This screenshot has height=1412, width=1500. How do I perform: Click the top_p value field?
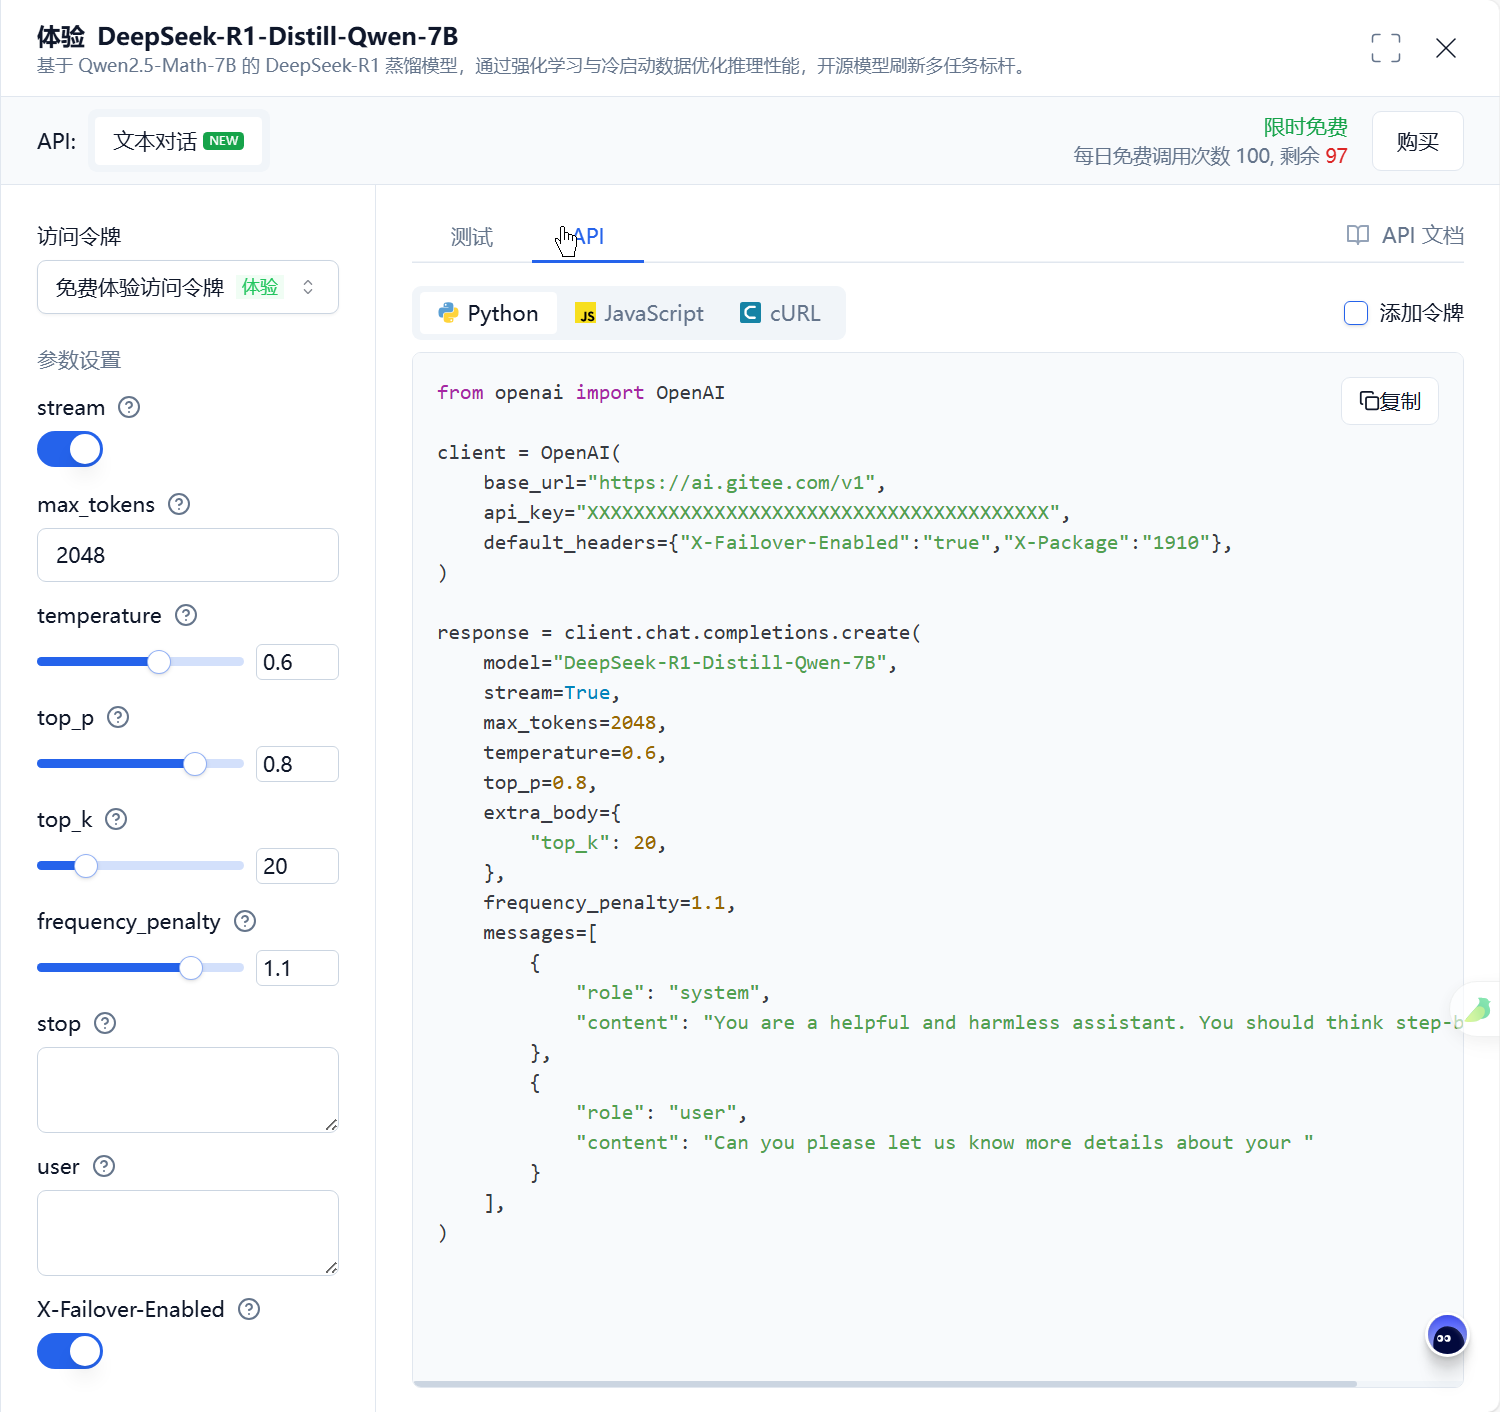[297, 764]
